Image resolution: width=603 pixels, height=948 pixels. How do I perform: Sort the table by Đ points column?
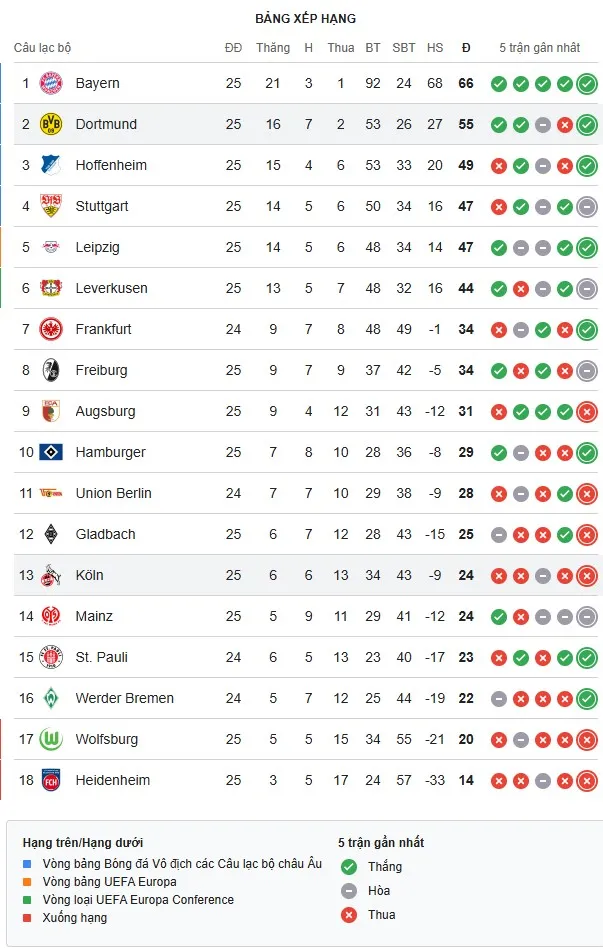pyautogui.click(x=465, y=47)
